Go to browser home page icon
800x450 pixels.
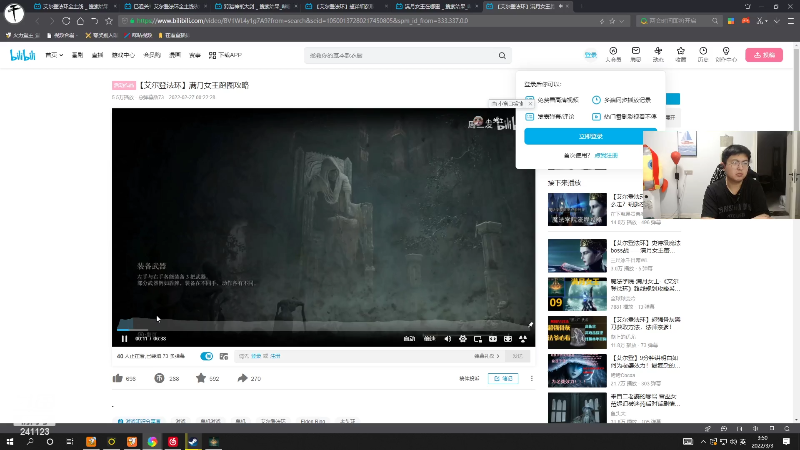point(80,21)
